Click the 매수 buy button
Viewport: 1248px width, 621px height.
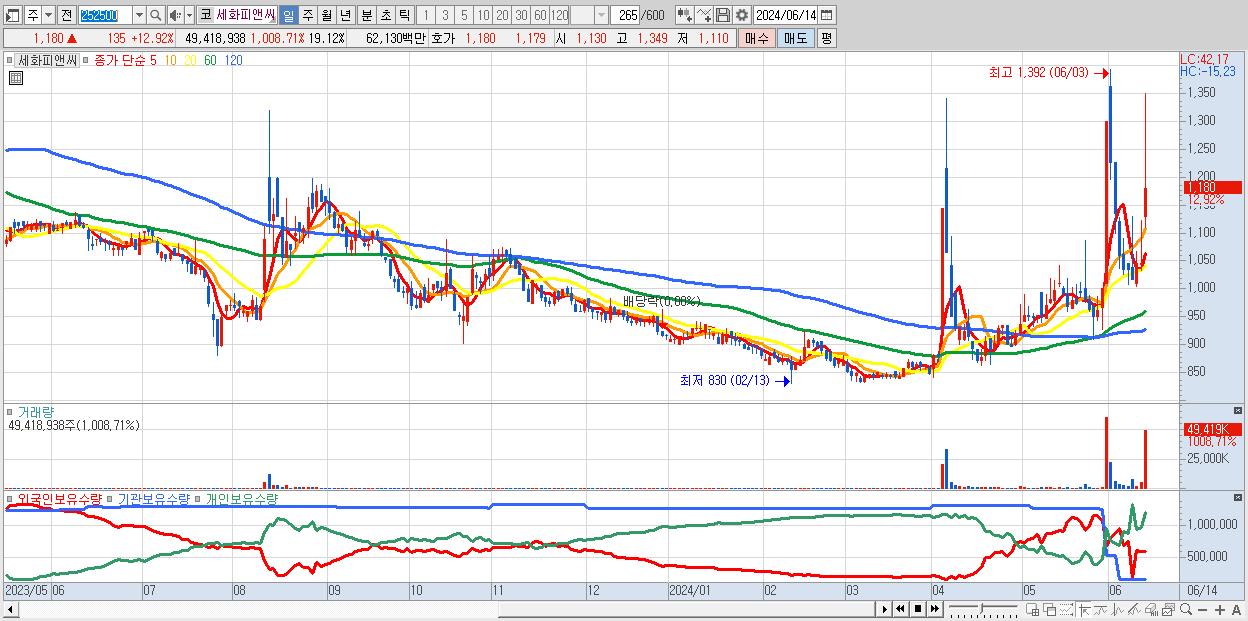click(x=757, y=38)
